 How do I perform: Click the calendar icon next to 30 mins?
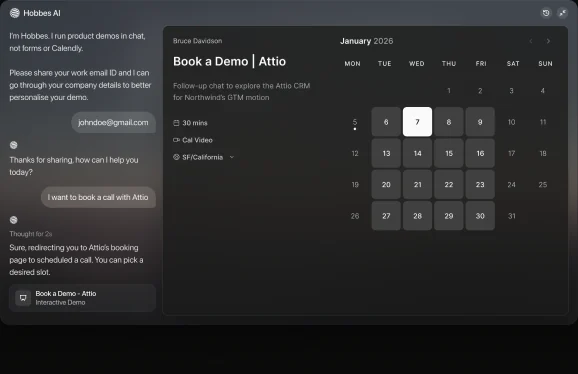pos(176,123)
